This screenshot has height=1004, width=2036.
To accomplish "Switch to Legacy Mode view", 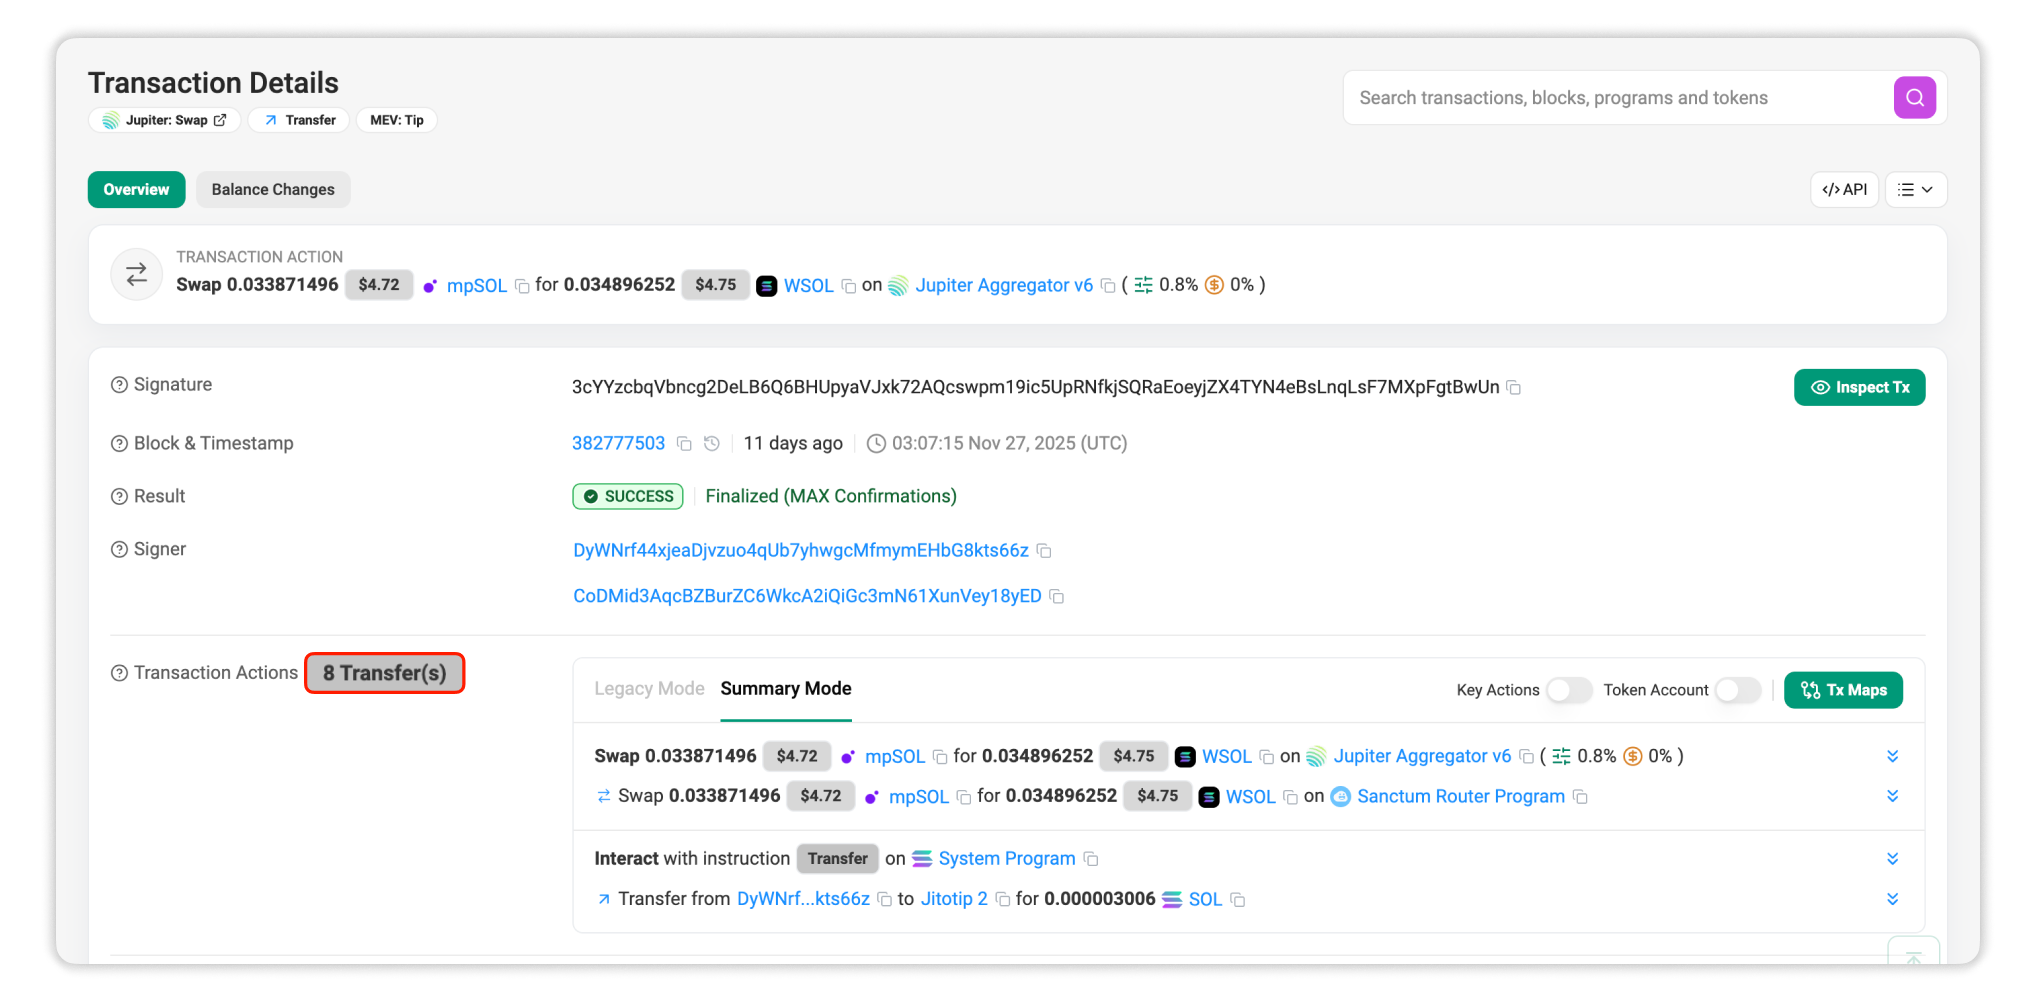I will [x=648, y=688].
